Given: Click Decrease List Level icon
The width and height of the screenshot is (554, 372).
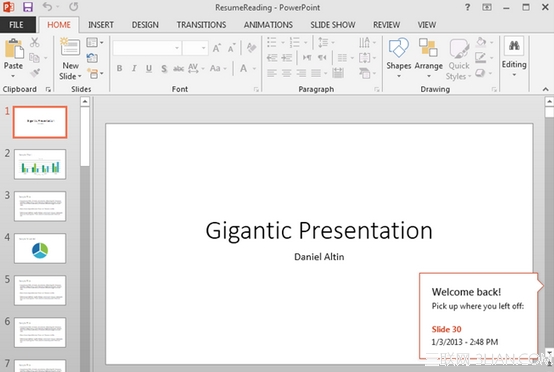Looking at the screenshot, I should coord(272,58).
